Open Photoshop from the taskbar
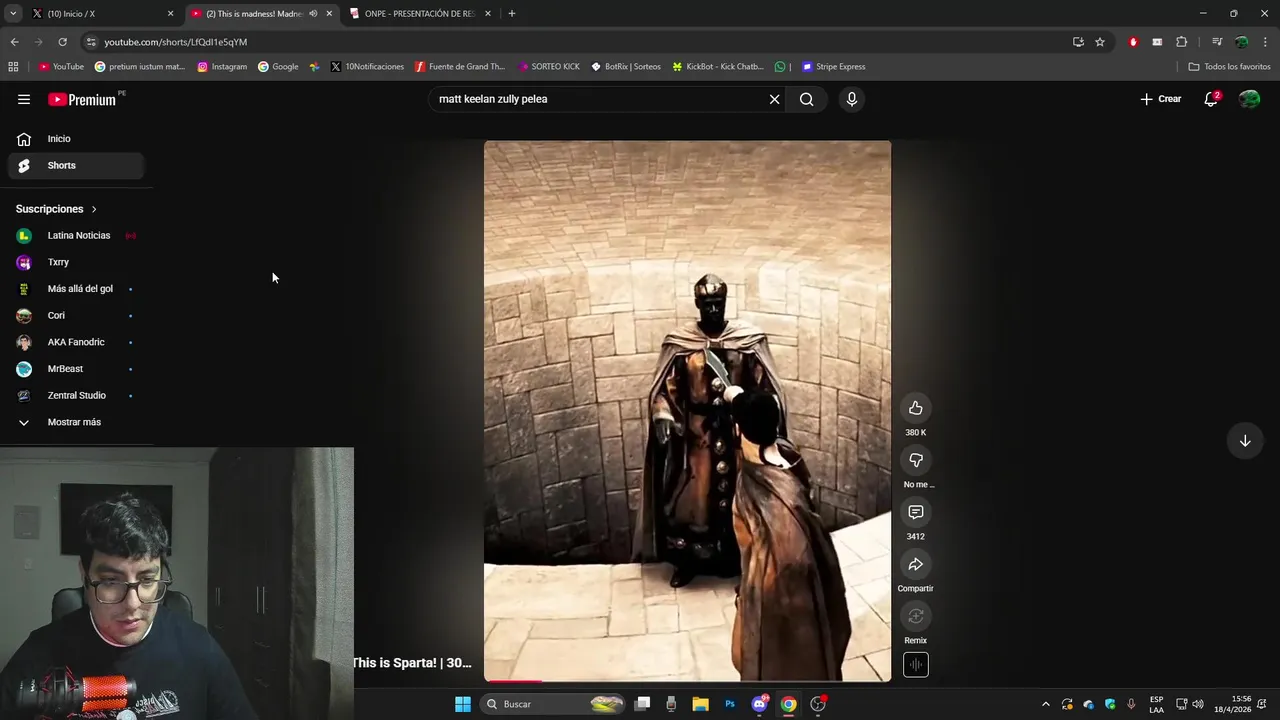 pyautogui.click(x=730, y=704)
